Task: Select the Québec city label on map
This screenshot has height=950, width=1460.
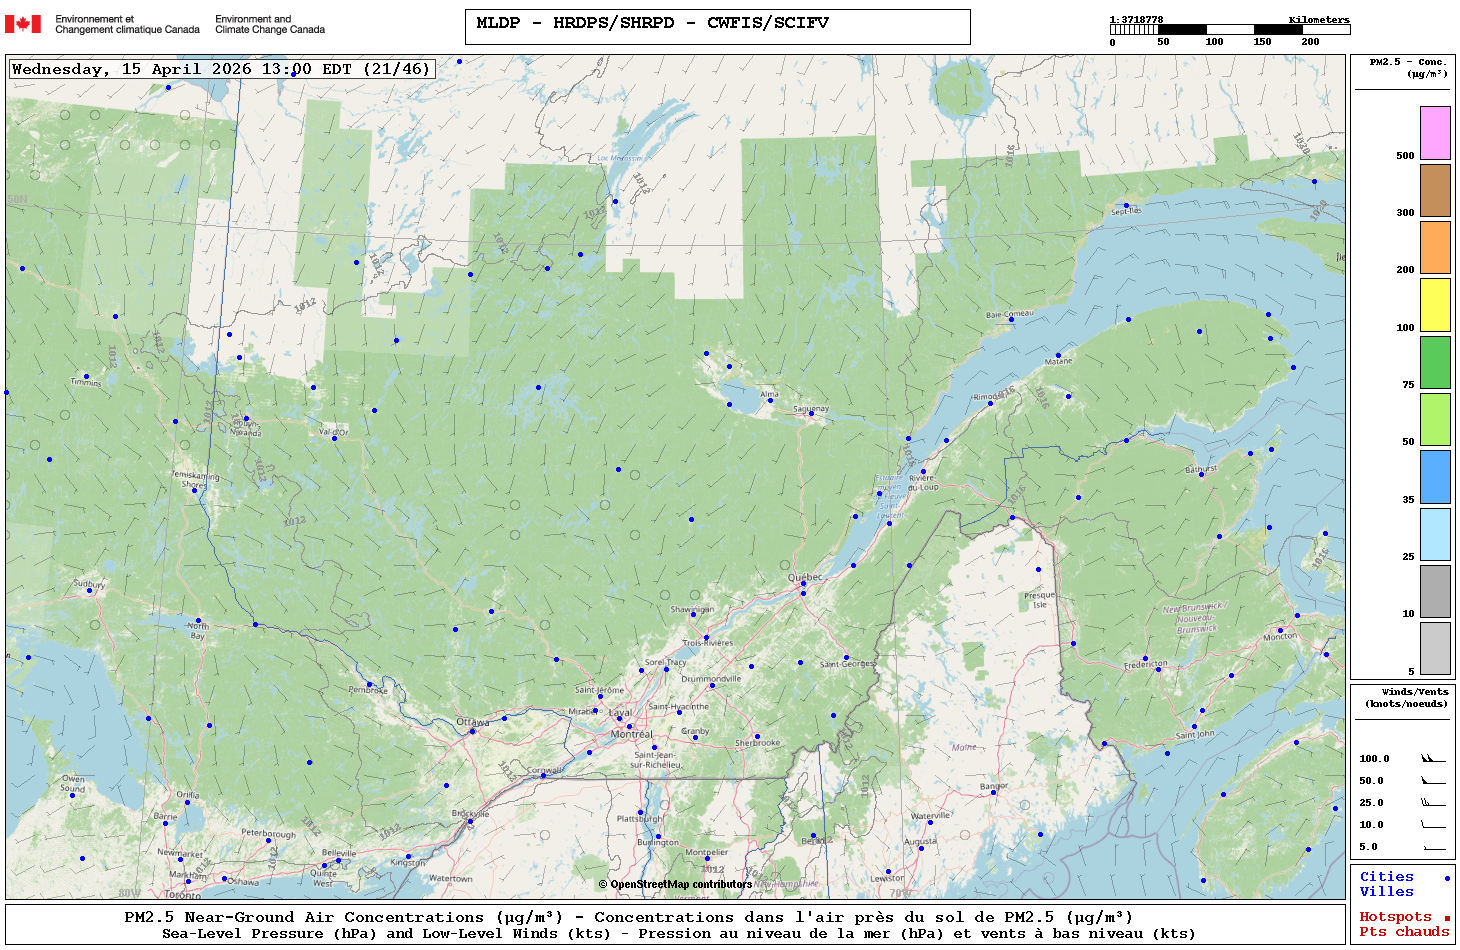Action: pos(805,577)
